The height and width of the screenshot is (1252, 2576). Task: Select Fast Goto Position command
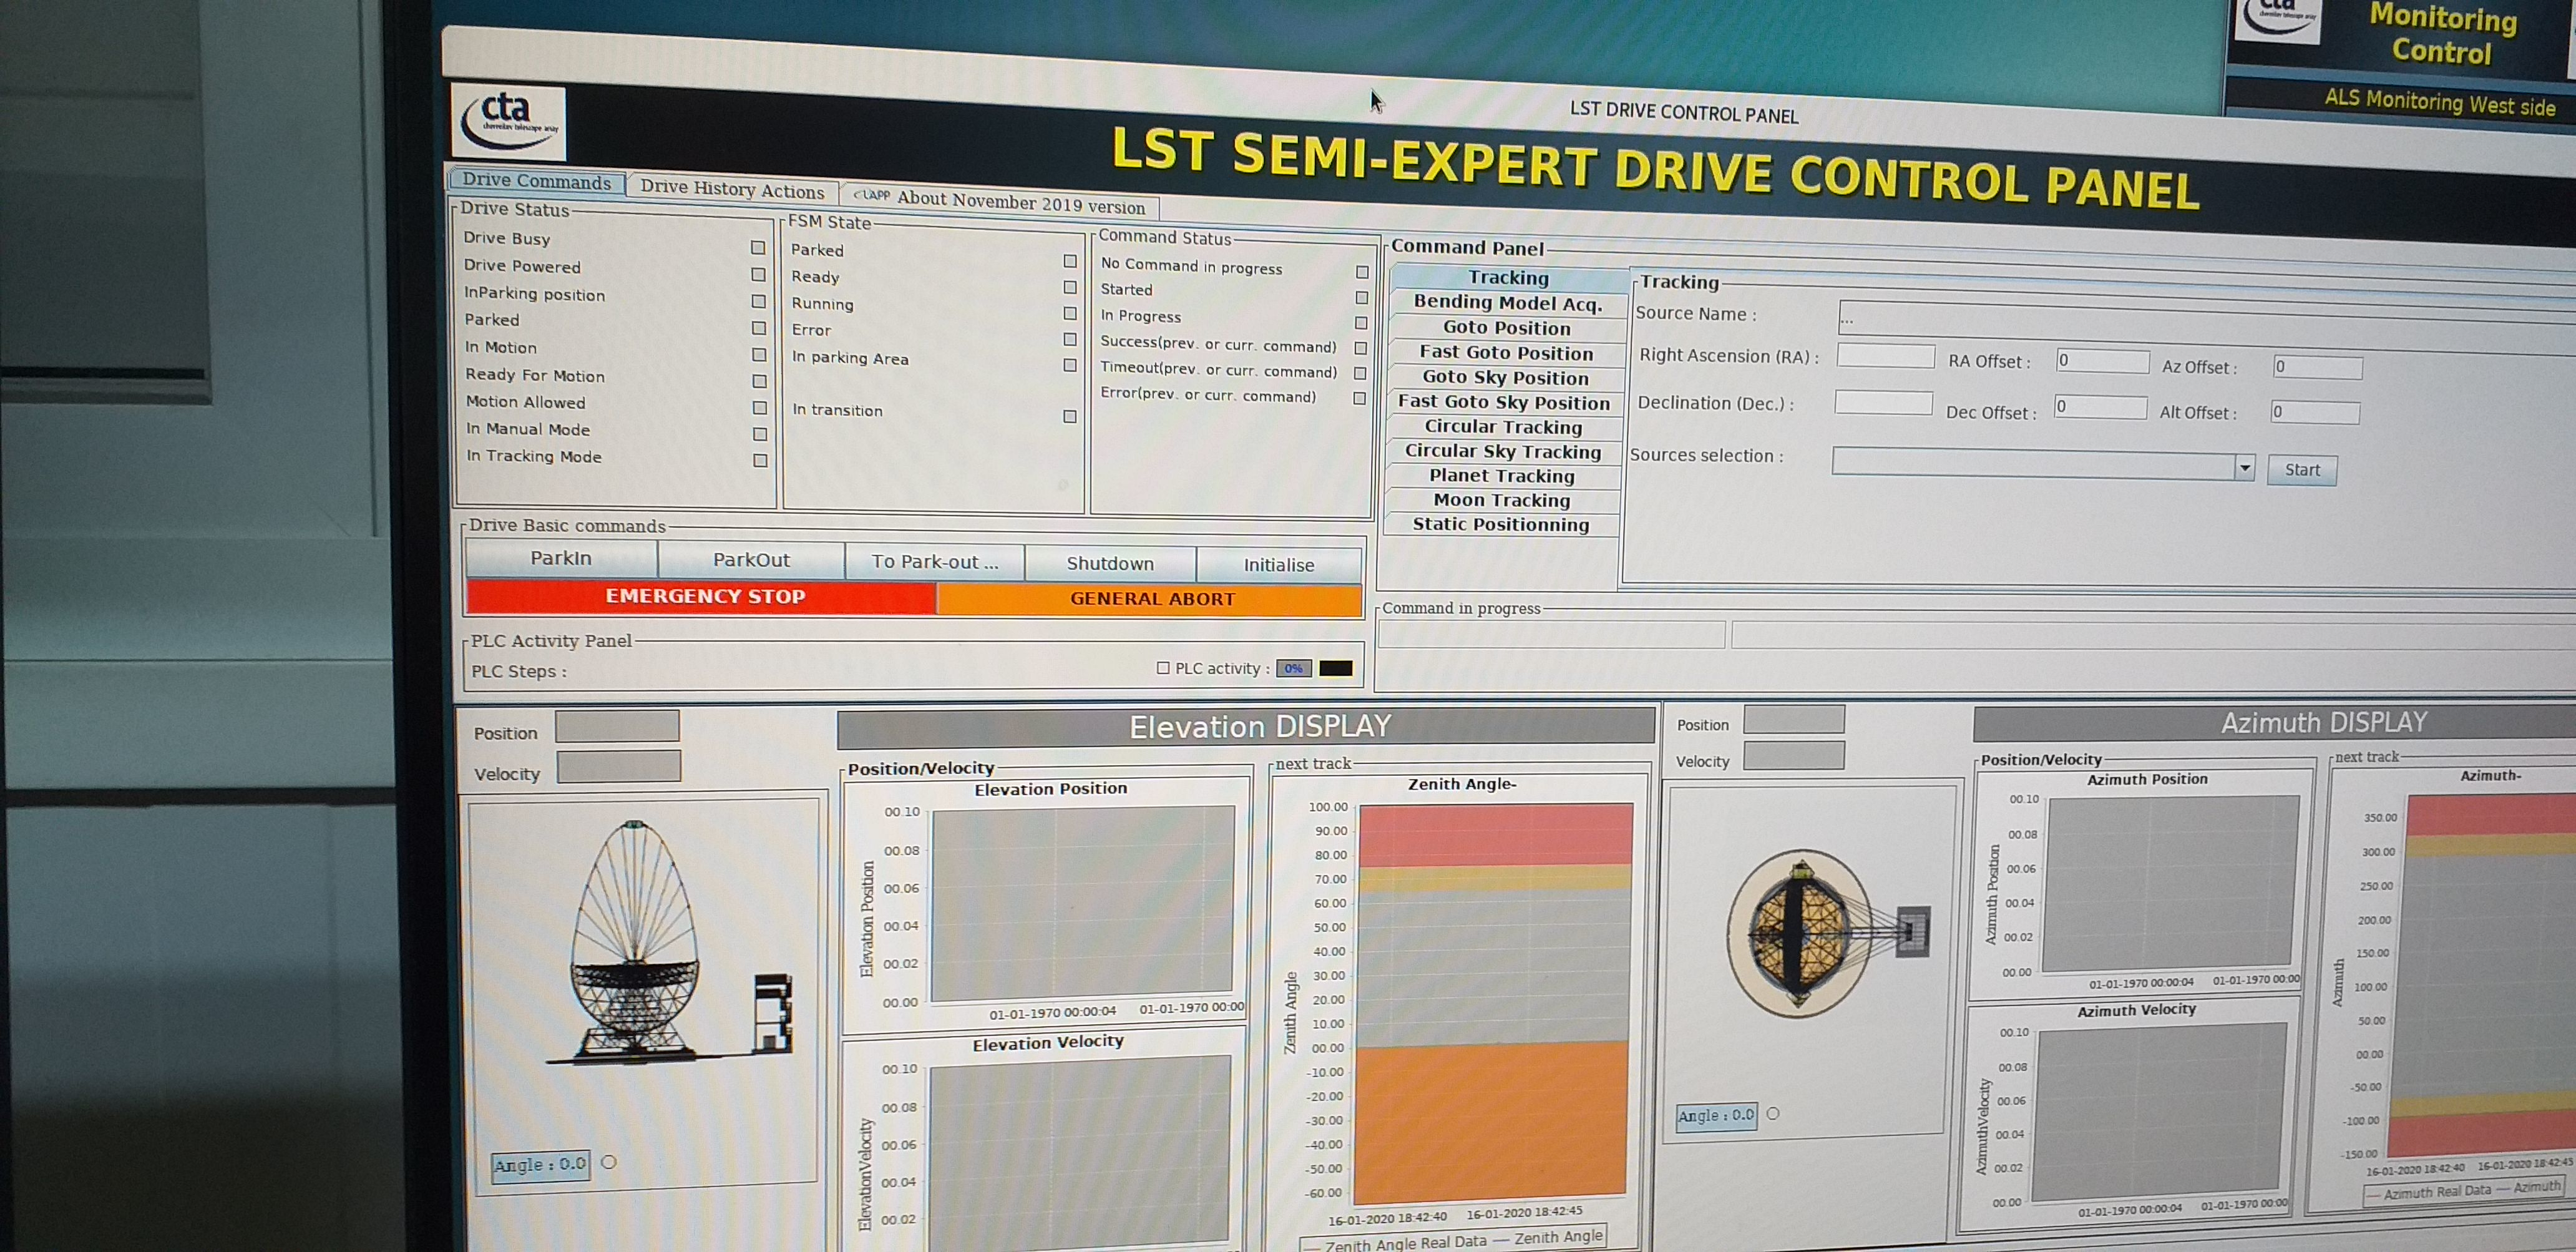[x=1506, y=353]
